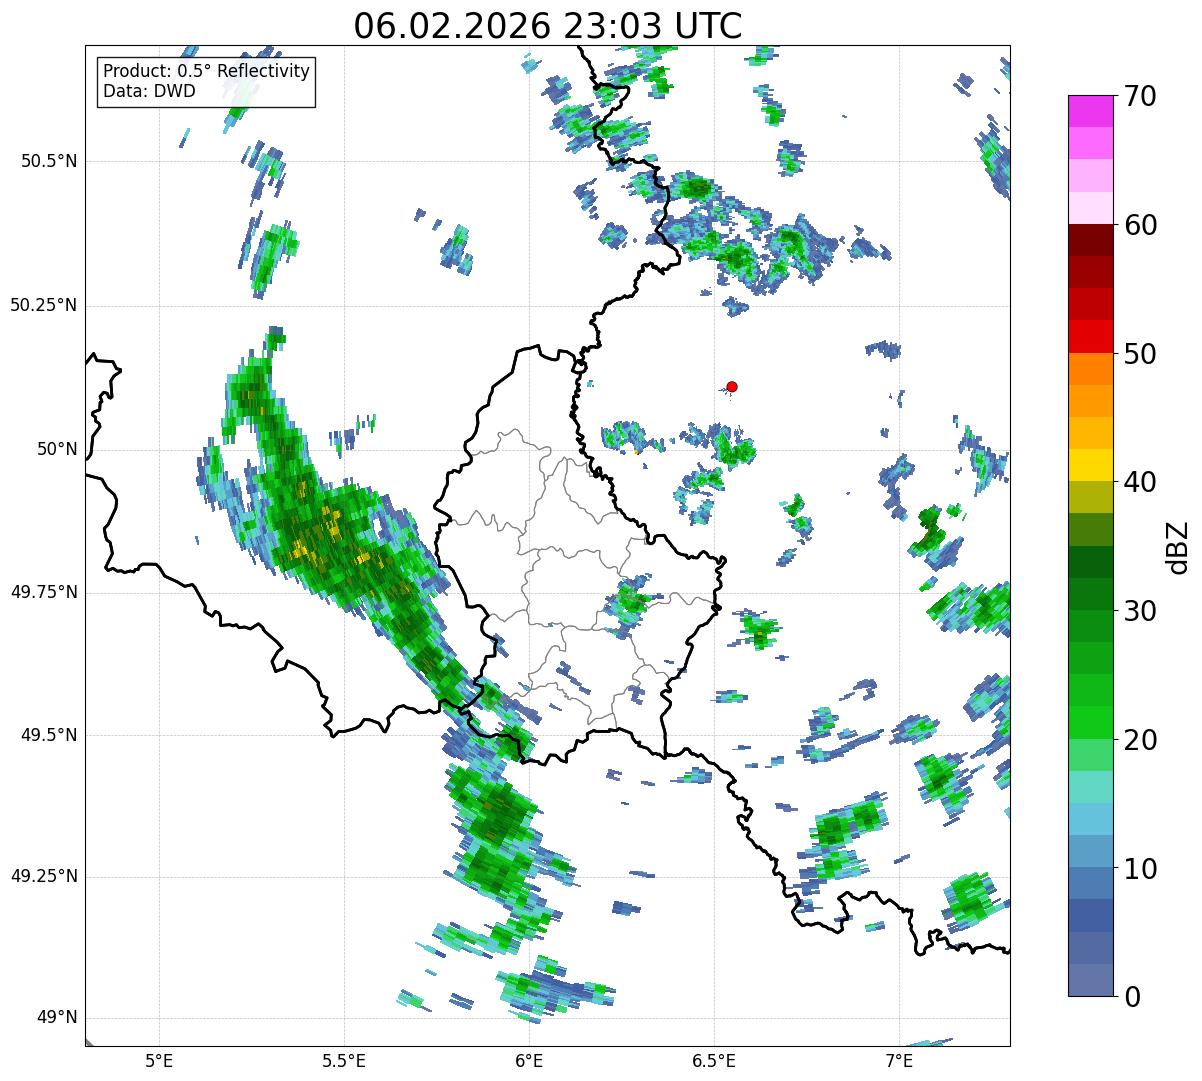Click the '50.5°N' latitude label
Viewport: 1202px width, 1081px height.
[49, 161]
